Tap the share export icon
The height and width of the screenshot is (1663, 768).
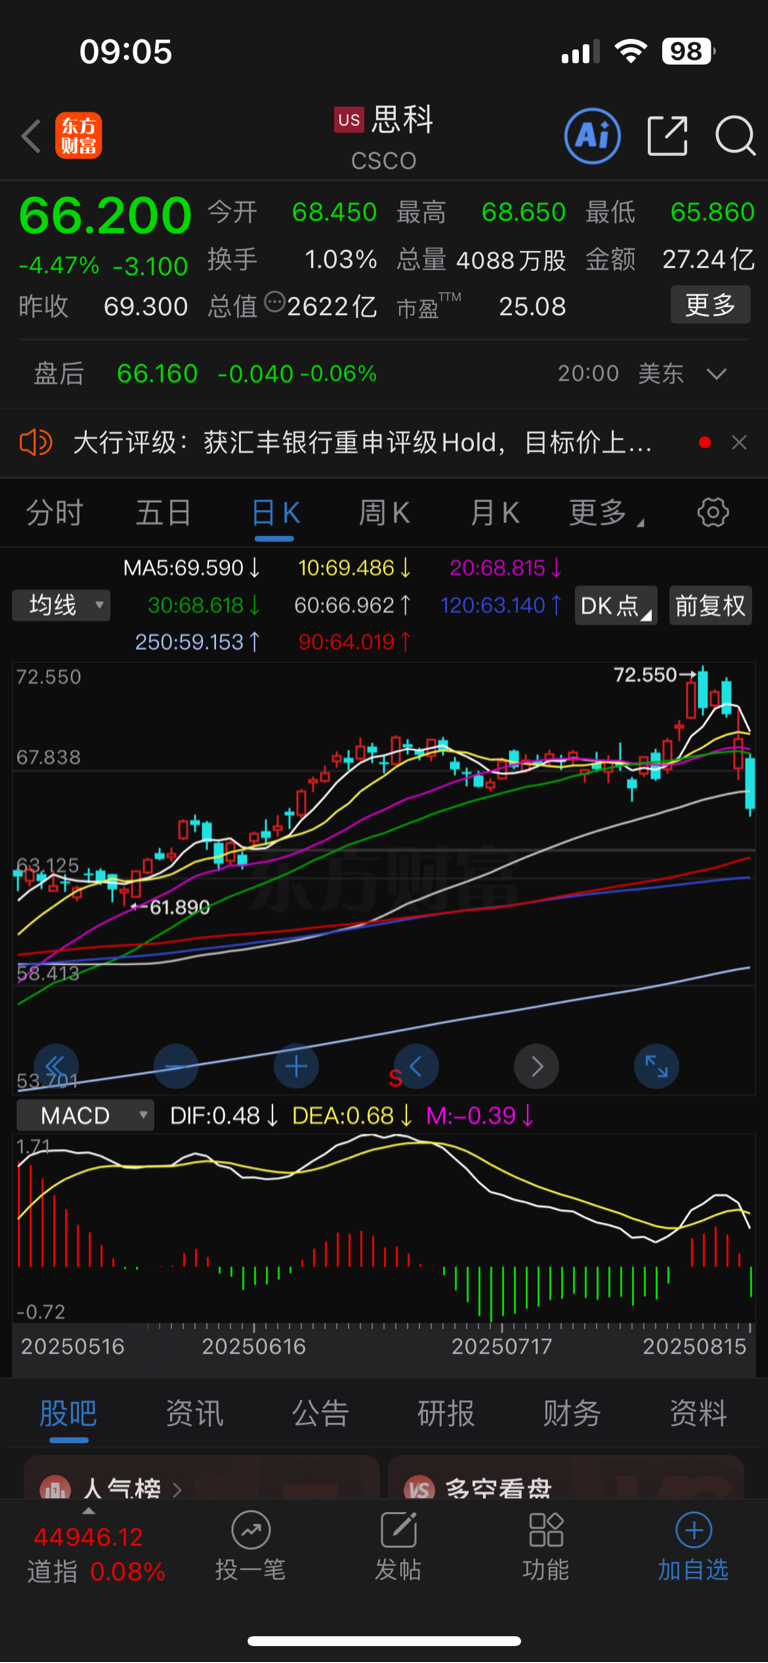(x=667, y=136)
